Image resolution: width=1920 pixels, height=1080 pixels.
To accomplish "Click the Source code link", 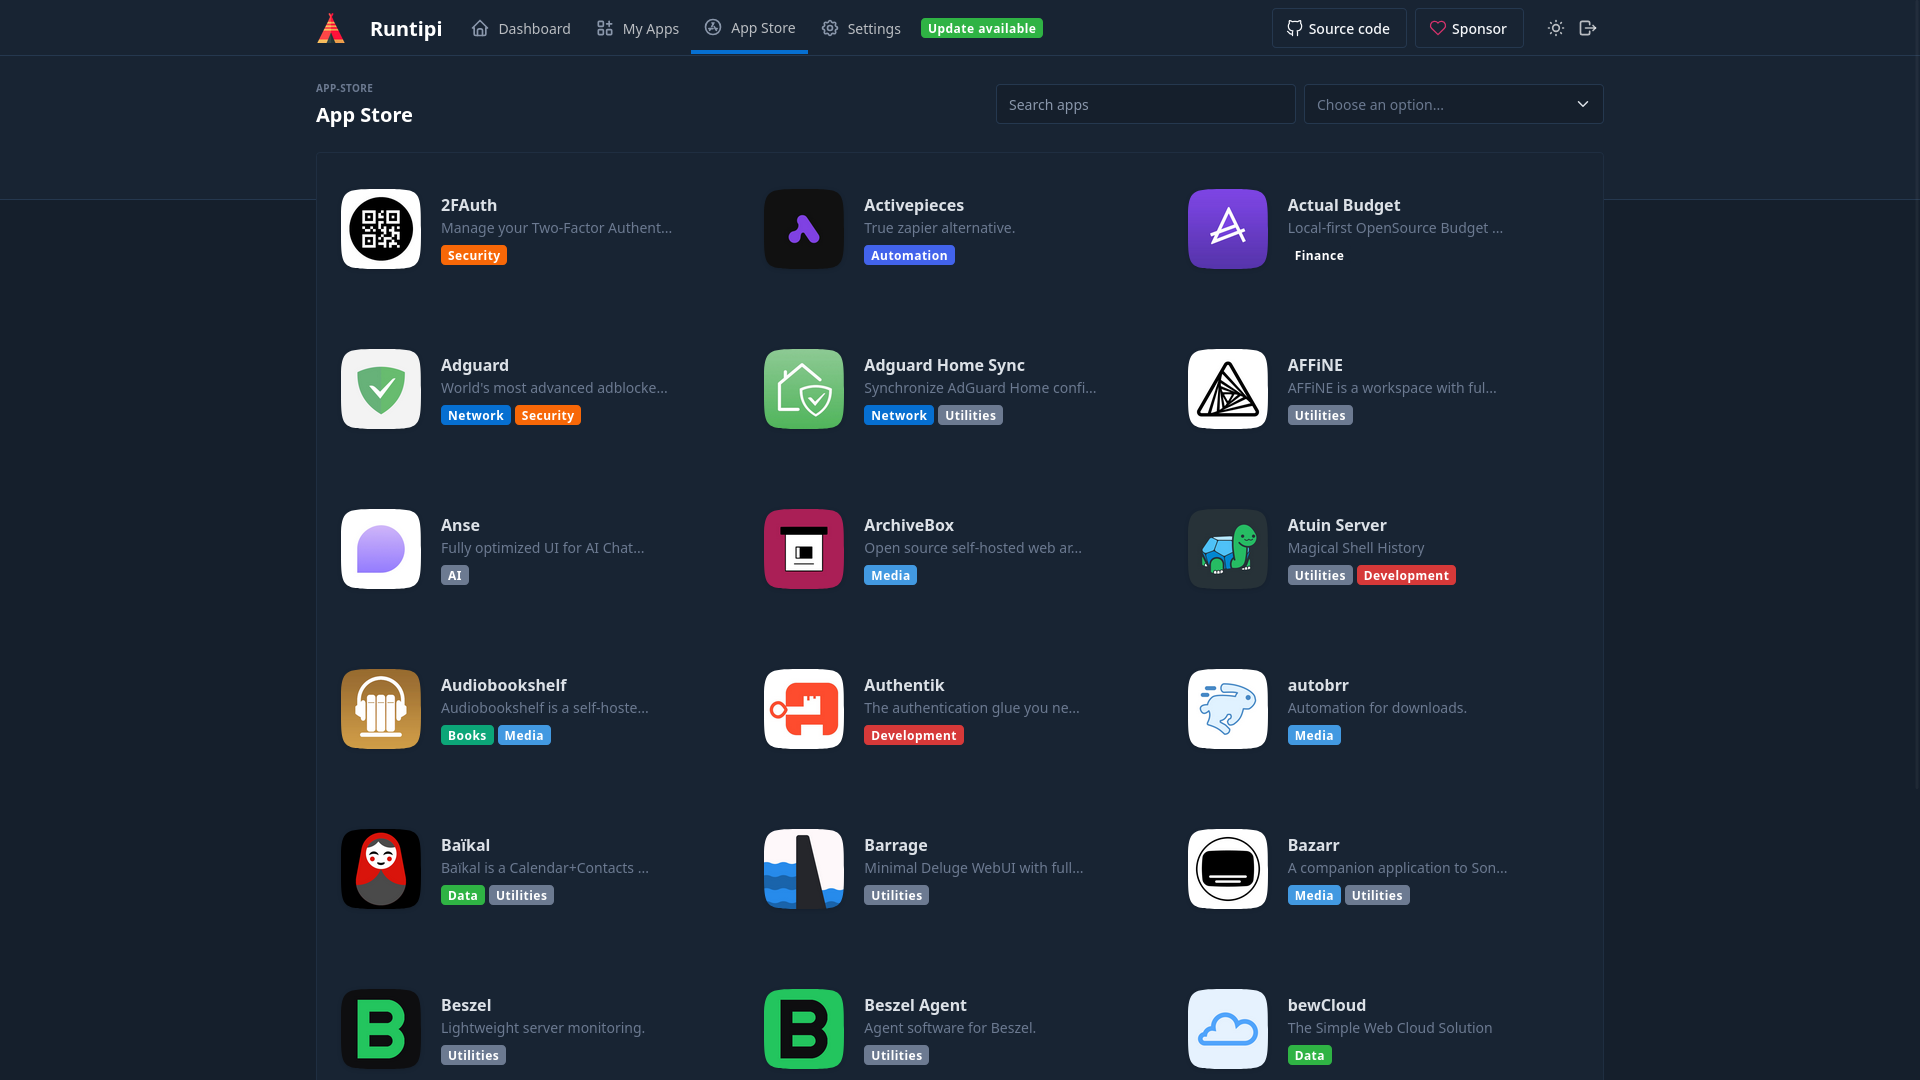I will coord(1338,28).
